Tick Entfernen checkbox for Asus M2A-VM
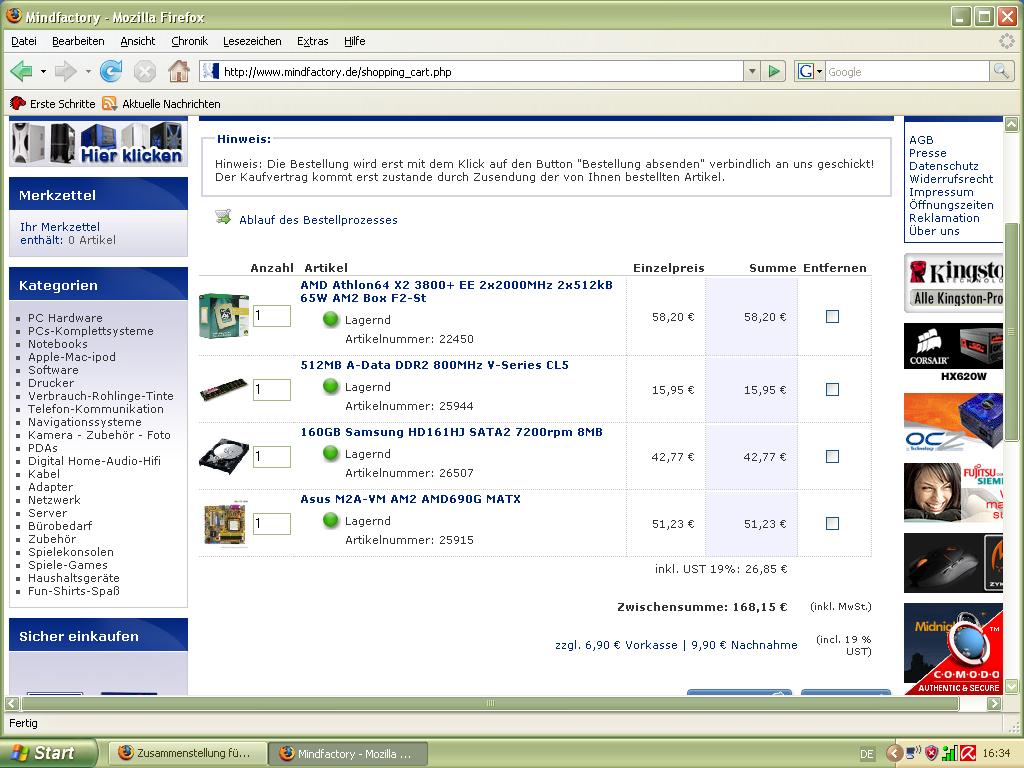This screenshot has height=768, width=1024. [832, 523]
